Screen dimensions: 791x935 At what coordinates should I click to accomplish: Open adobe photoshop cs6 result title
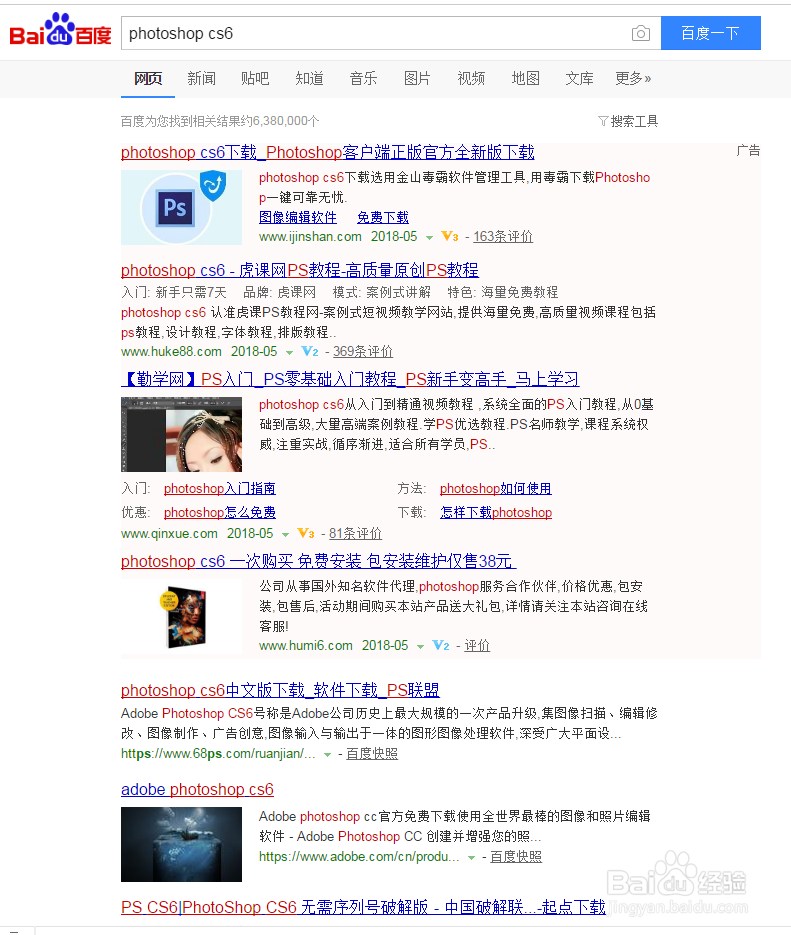(x=197, y=790)
